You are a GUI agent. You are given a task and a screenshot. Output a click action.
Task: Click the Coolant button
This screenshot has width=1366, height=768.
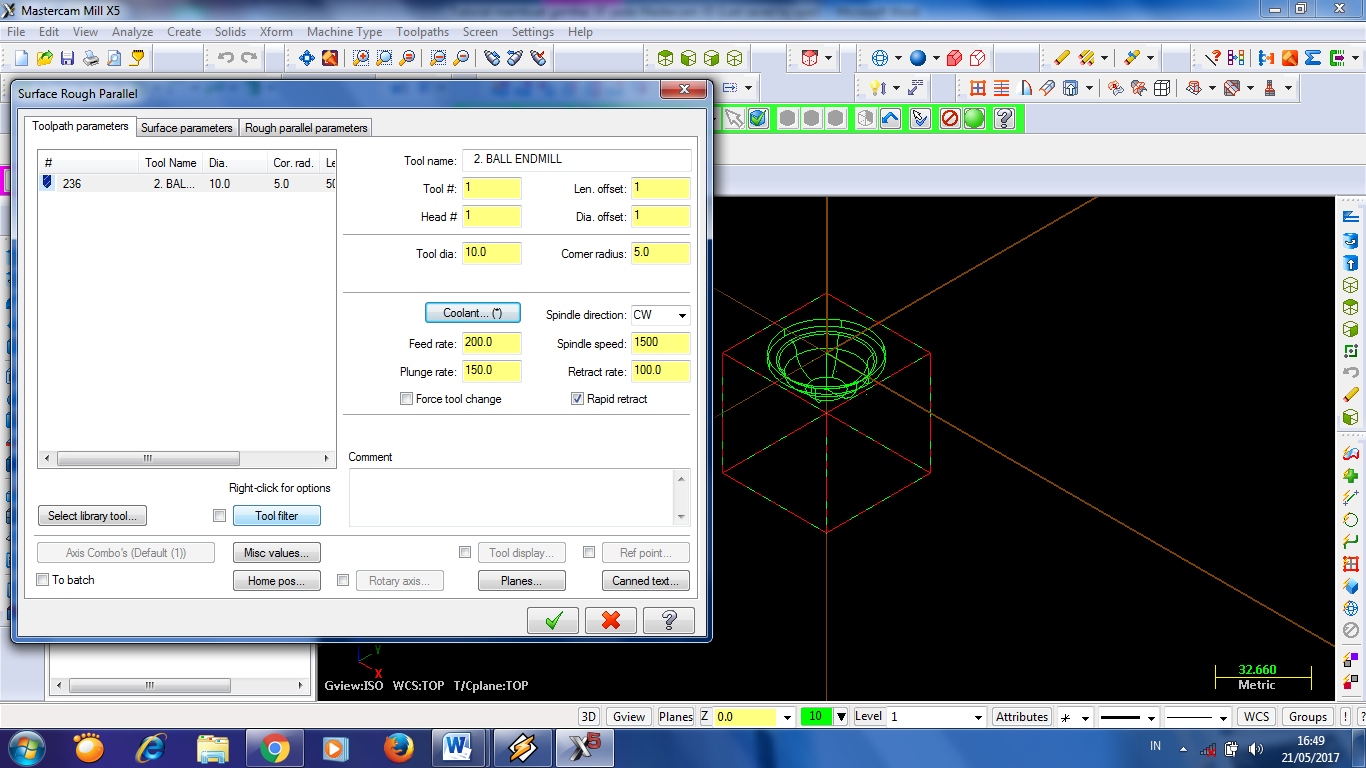(x=473, y=313)
